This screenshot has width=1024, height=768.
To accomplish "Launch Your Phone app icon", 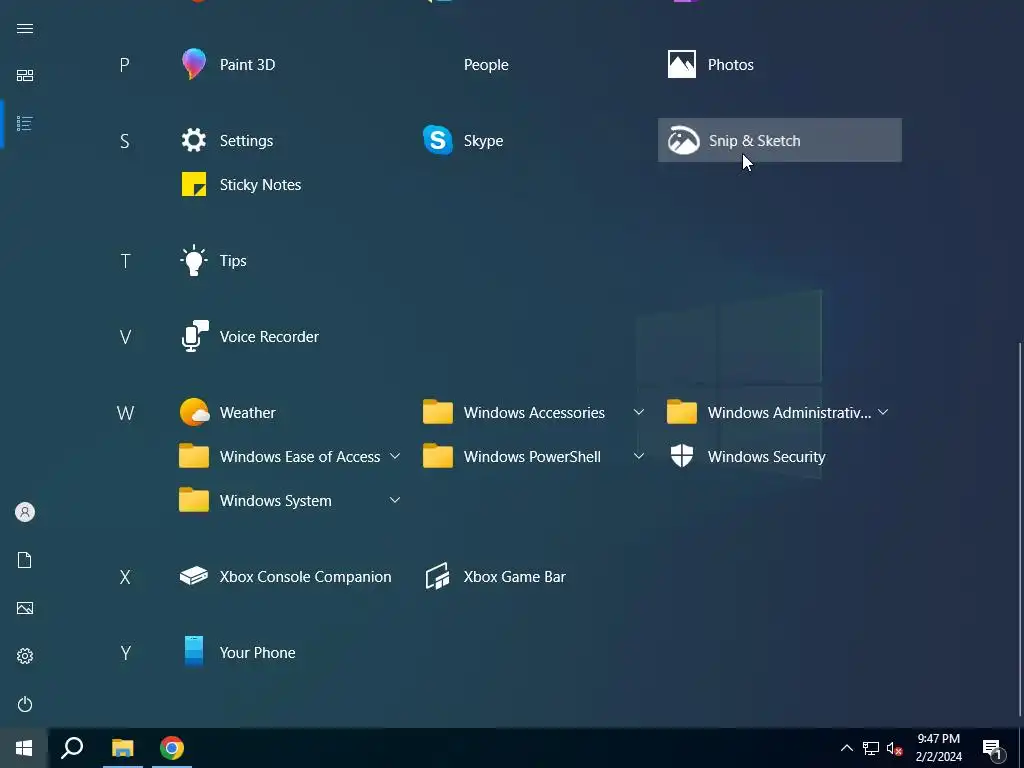I will coord(194,652).
